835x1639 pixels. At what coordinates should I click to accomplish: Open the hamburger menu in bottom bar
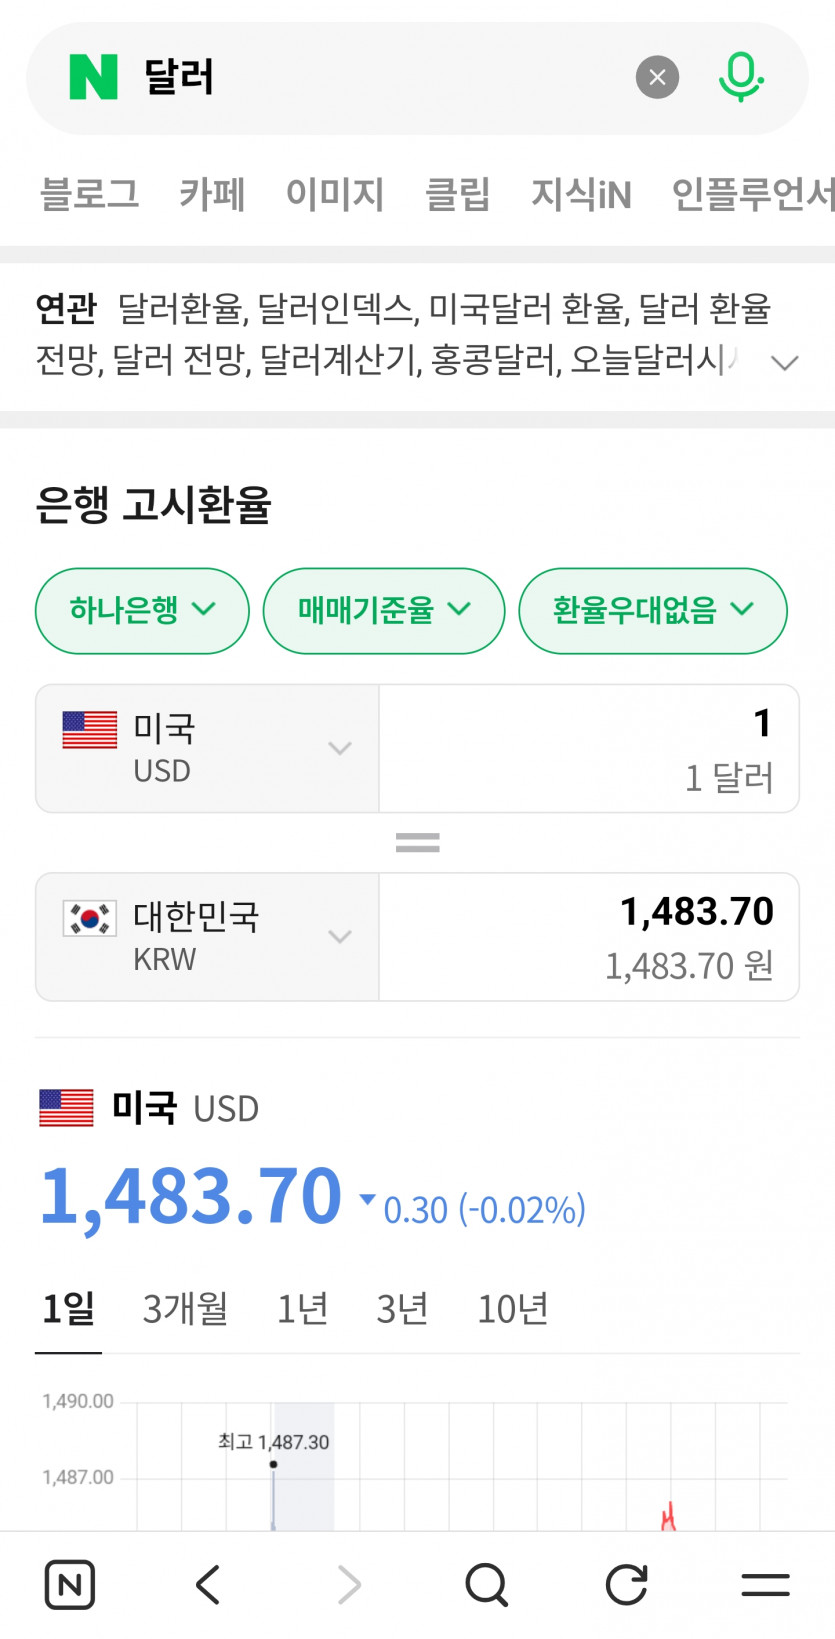(765, 1584)
